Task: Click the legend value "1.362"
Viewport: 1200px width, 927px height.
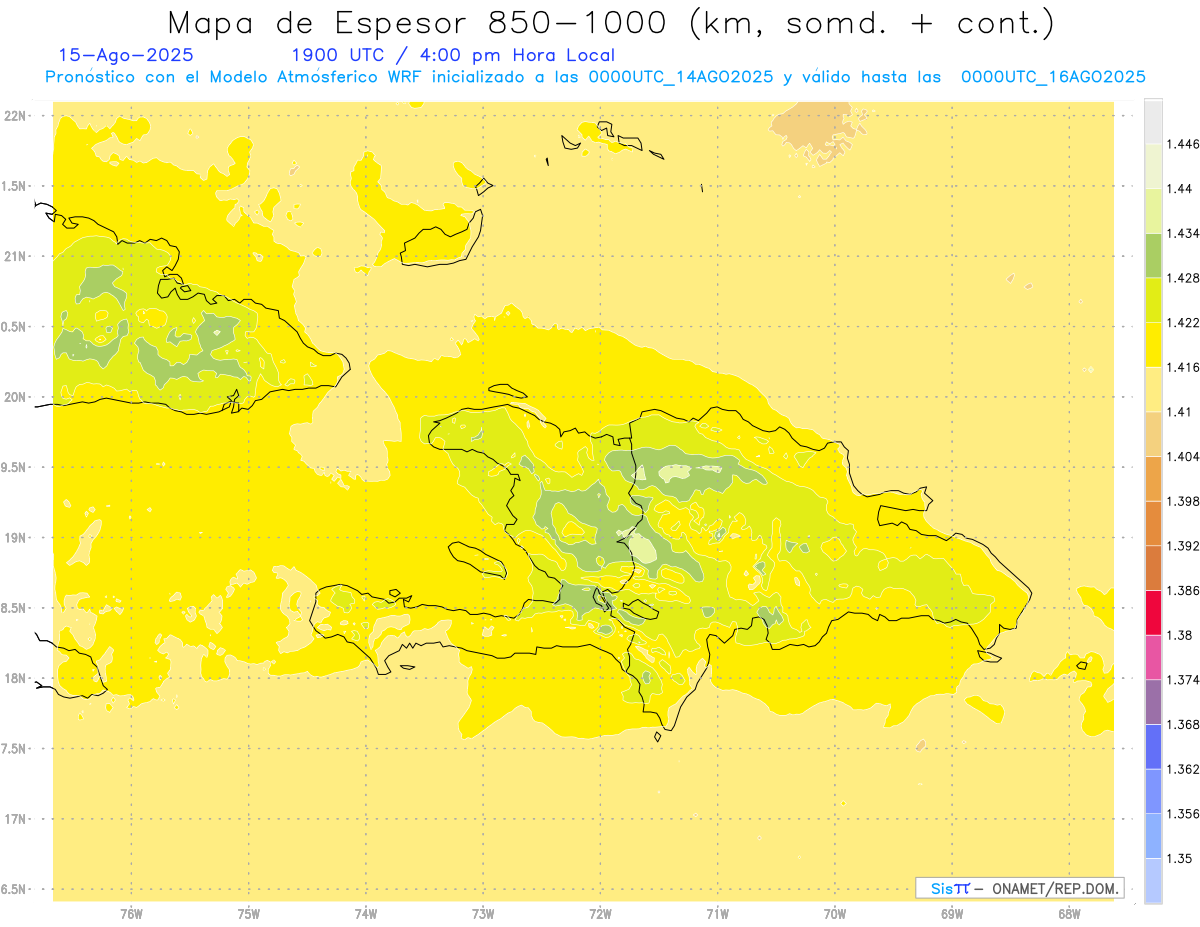Action: pos(1185,769)
